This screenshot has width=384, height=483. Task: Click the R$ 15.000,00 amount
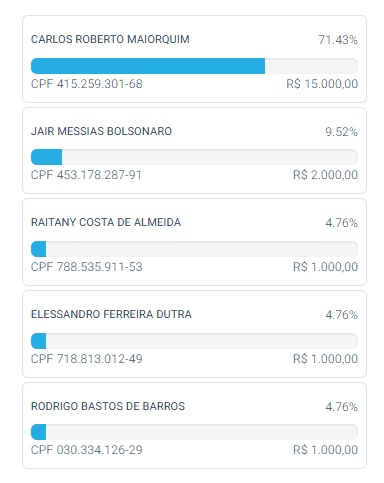click(x=322, y=84)
